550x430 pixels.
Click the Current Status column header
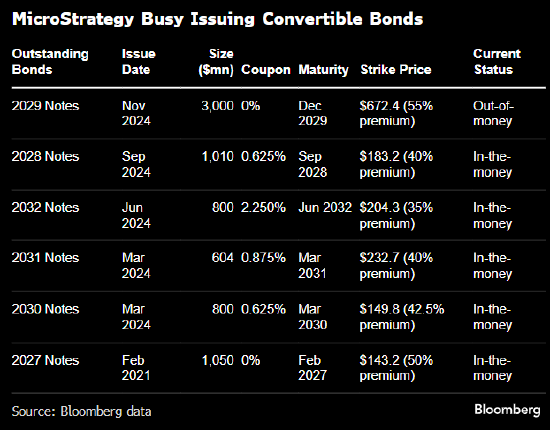coord(497,62)
